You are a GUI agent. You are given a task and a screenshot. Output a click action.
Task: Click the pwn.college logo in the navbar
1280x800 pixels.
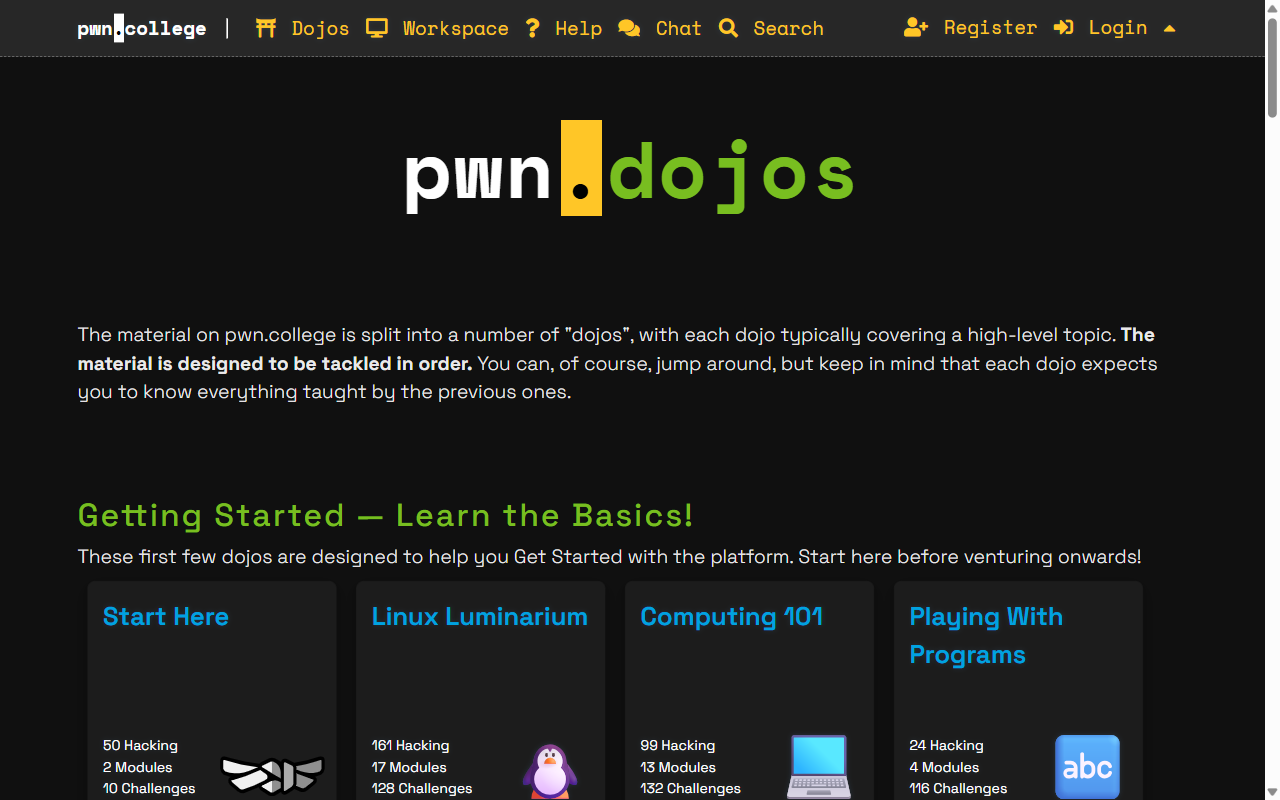[142, 28]
